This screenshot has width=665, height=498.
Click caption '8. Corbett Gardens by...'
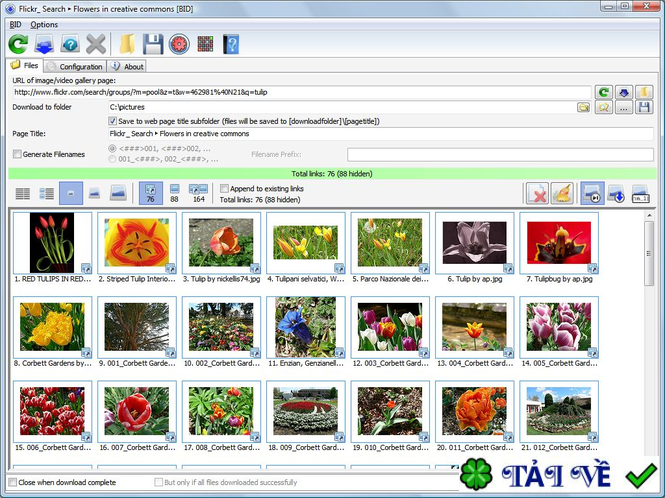tap(53, 363)
